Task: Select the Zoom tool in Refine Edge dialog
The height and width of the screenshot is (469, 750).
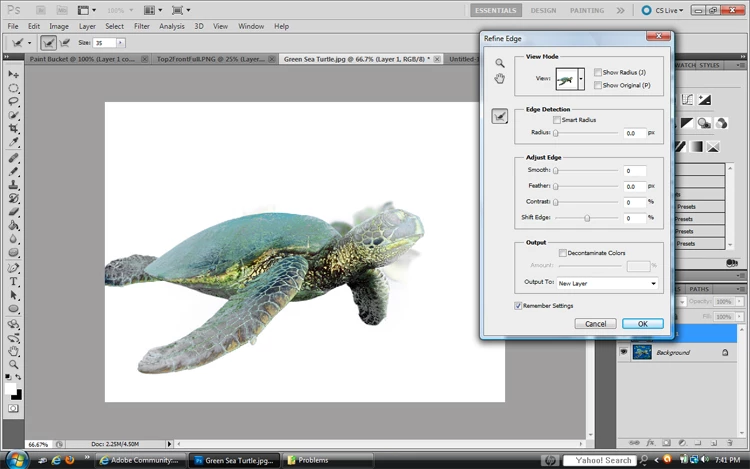Action: (x=499, y=63)
